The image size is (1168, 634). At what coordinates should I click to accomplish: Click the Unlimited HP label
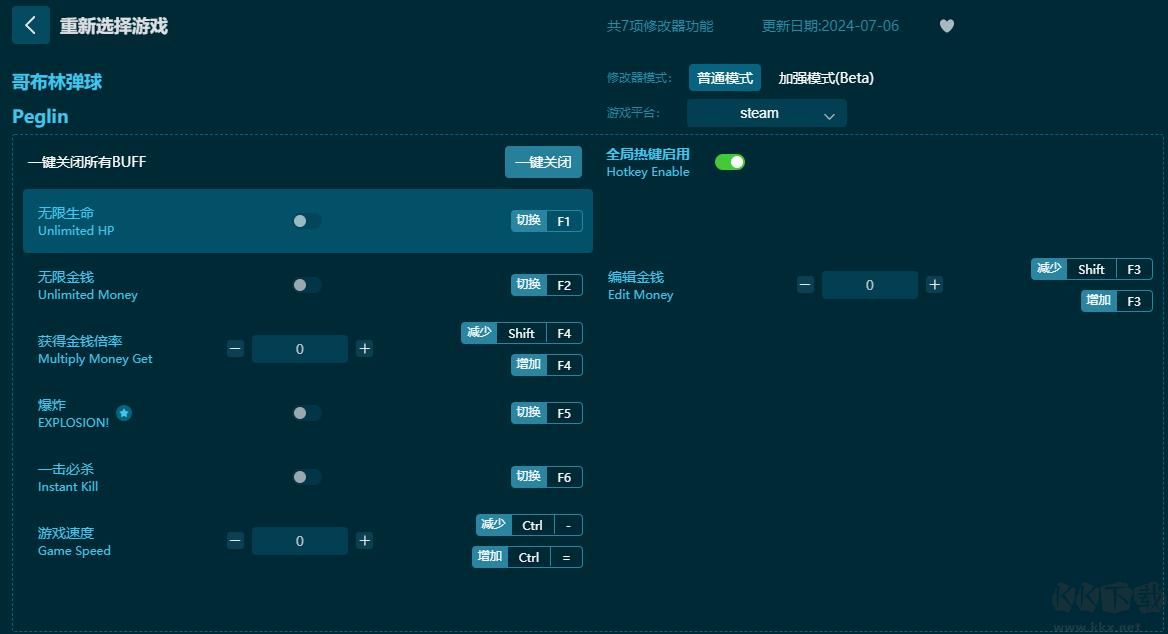(x=76, y=231)
